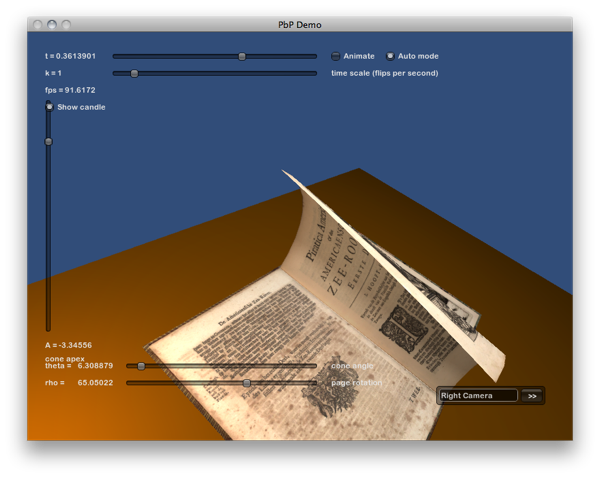This screenshot has height=478, width=600.
Task: Click the time scale (flips per second) label
Action: click(x=385, y=73)
